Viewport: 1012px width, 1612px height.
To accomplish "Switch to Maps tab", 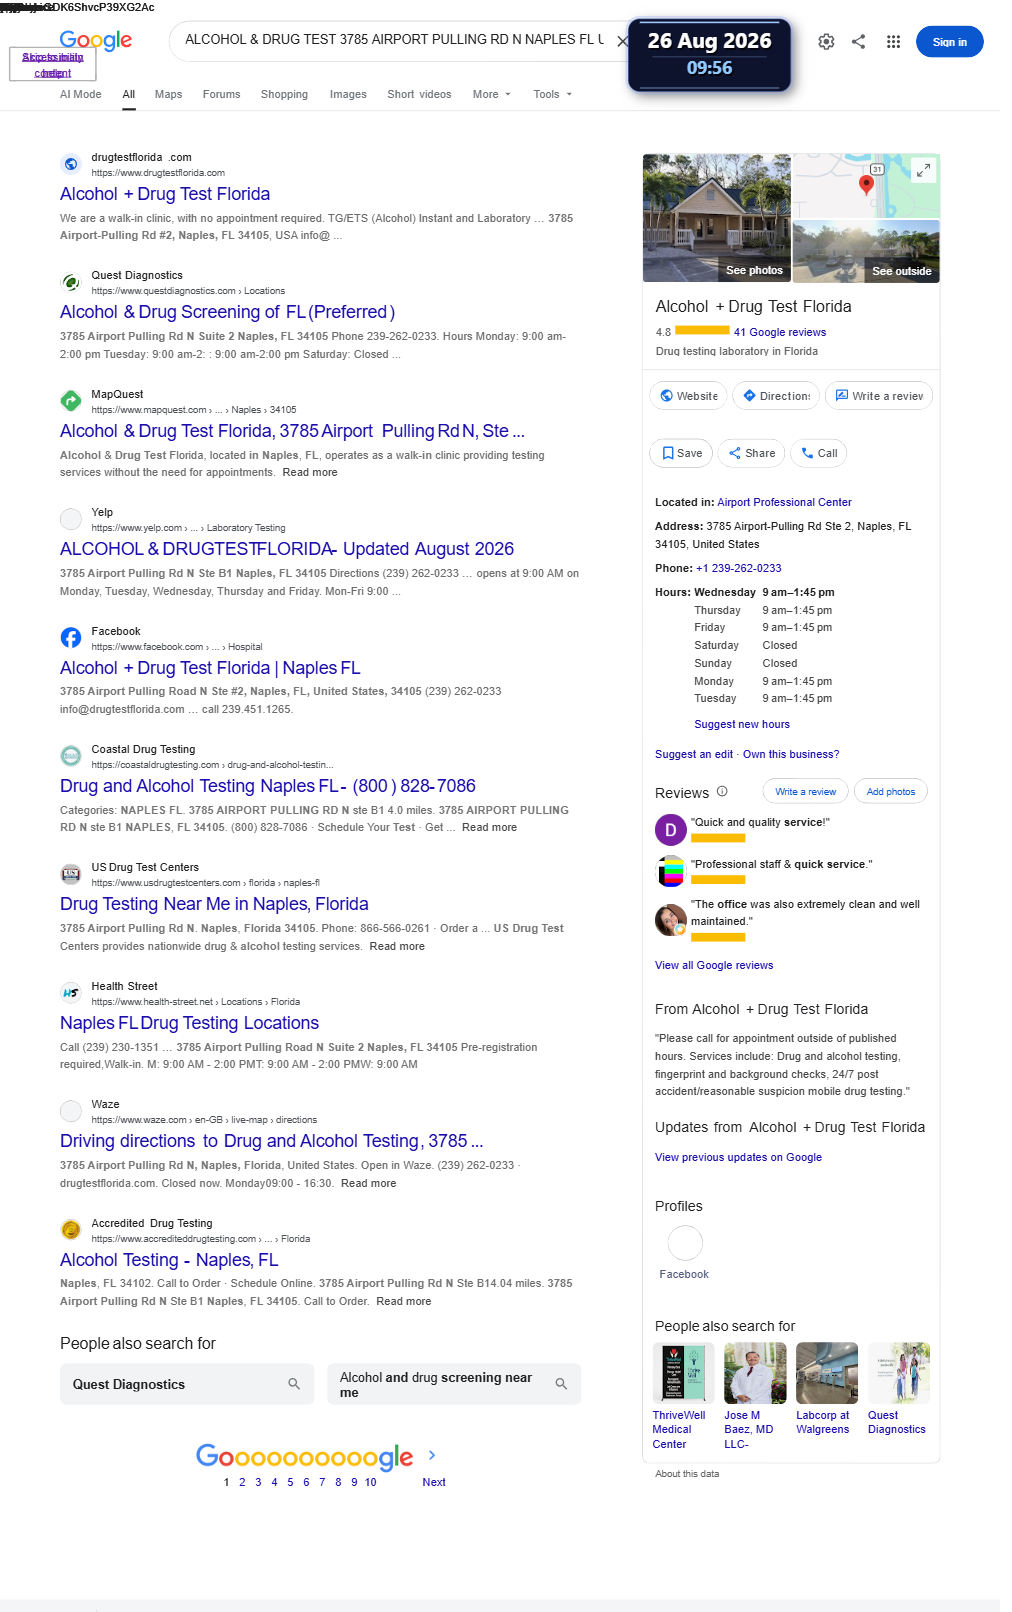I will (168, 94).
